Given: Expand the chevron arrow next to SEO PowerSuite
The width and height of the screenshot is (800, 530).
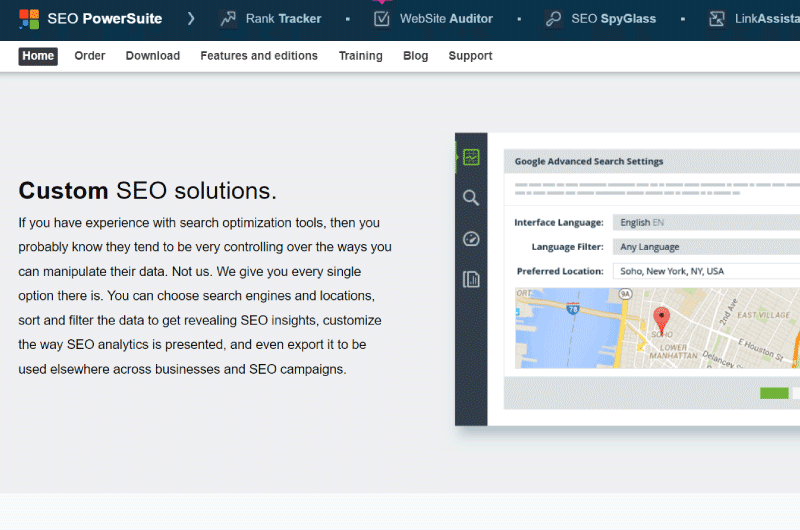Looking at the screenshot, I should point(191,19).
